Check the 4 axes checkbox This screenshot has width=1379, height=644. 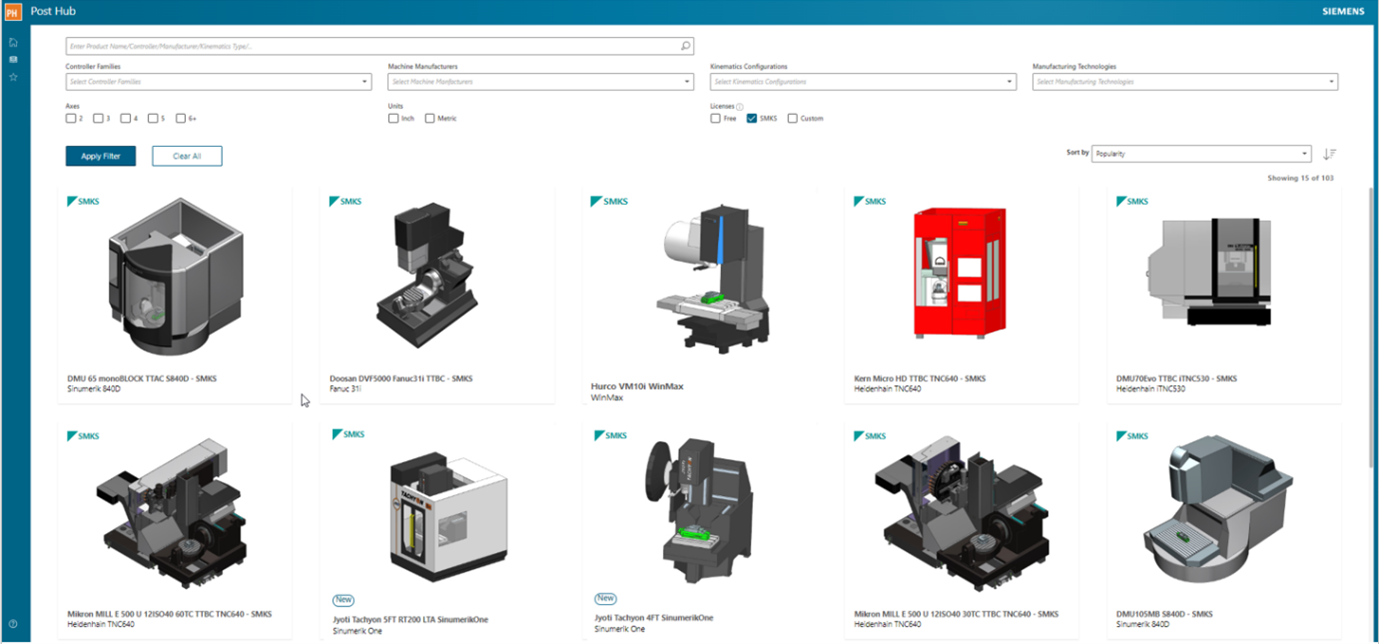[x=126, y=118]
